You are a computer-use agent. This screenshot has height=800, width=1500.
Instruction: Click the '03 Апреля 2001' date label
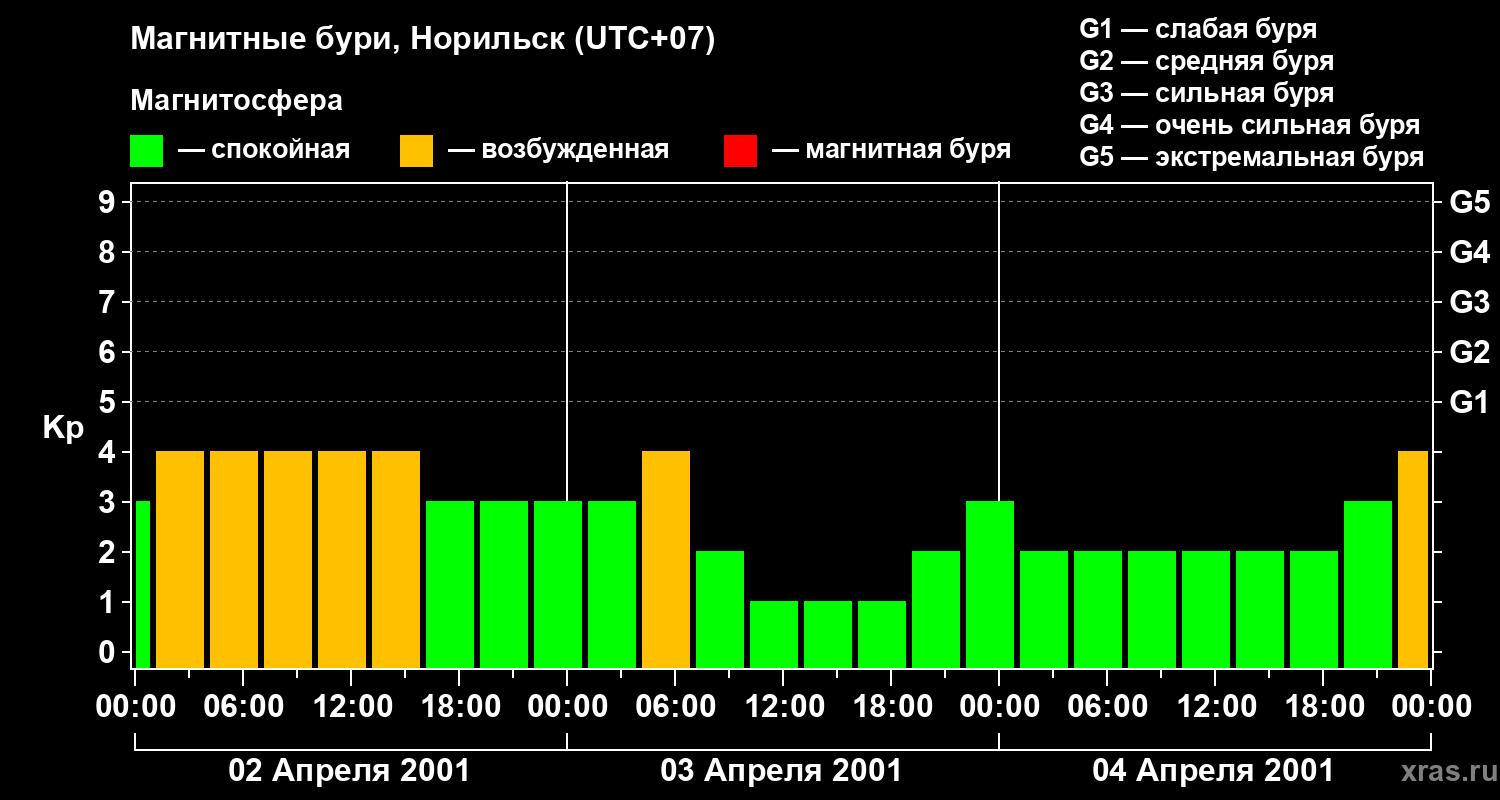[781, 770]
